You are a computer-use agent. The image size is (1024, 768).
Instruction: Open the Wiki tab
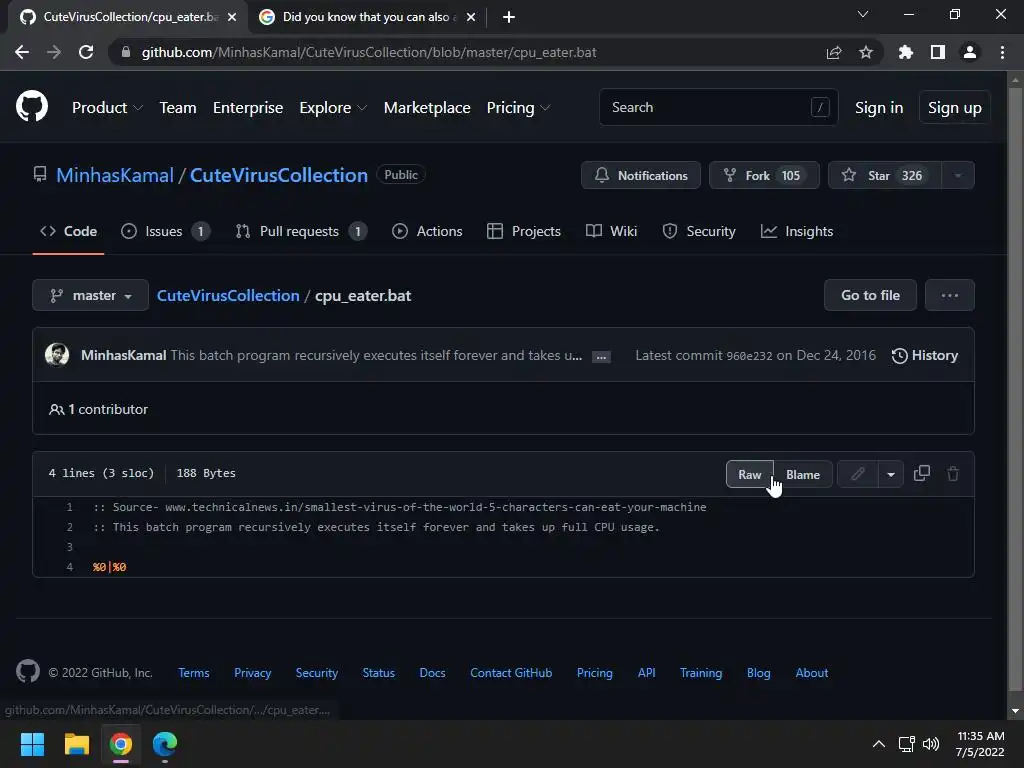(x=611, y=231)
